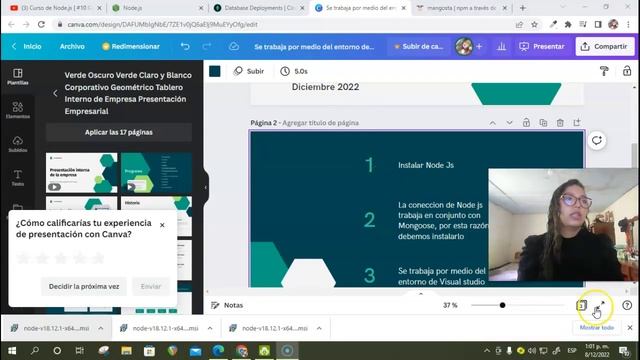
Task: Click the zoom slider handle
Action: (502, 305)
